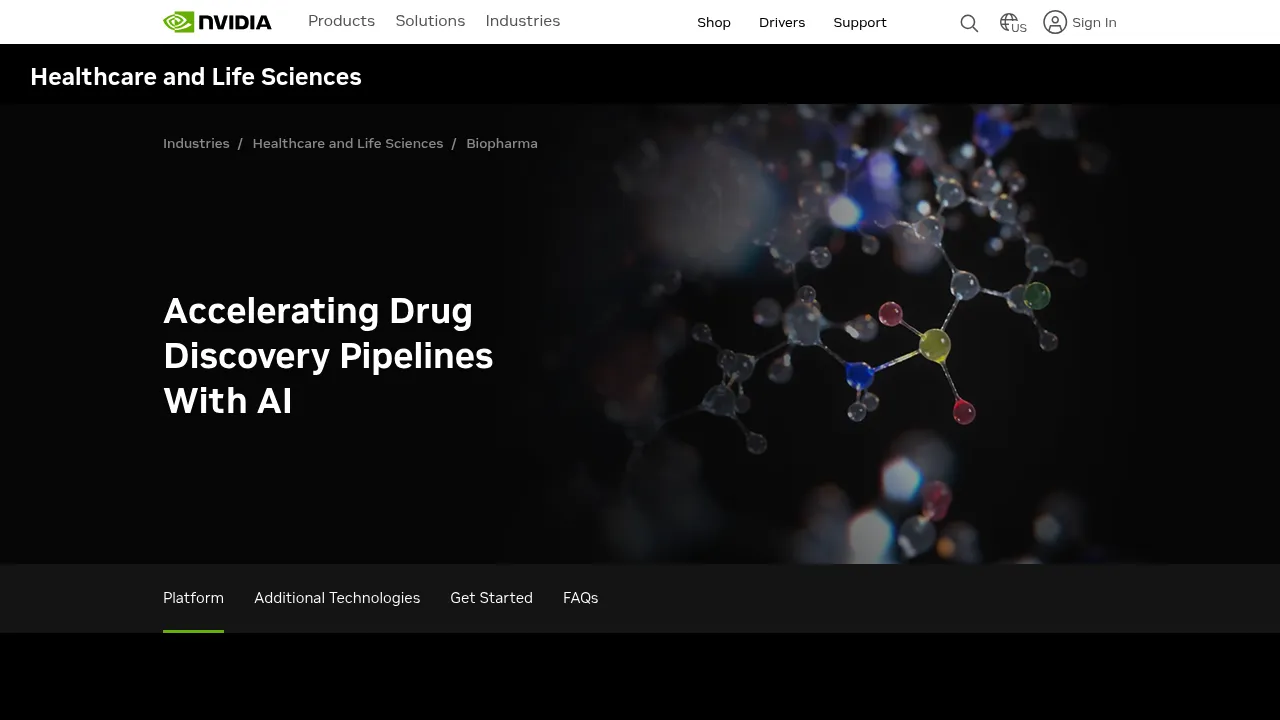Click the Biopharma breadcrumb

coord(502,143)
